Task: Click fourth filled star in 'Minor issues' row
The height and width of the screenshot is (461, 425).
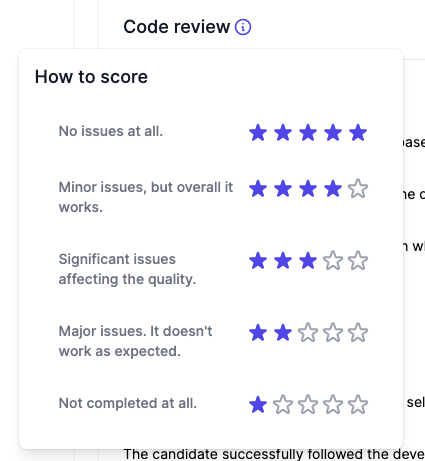Action: (333, 189)
